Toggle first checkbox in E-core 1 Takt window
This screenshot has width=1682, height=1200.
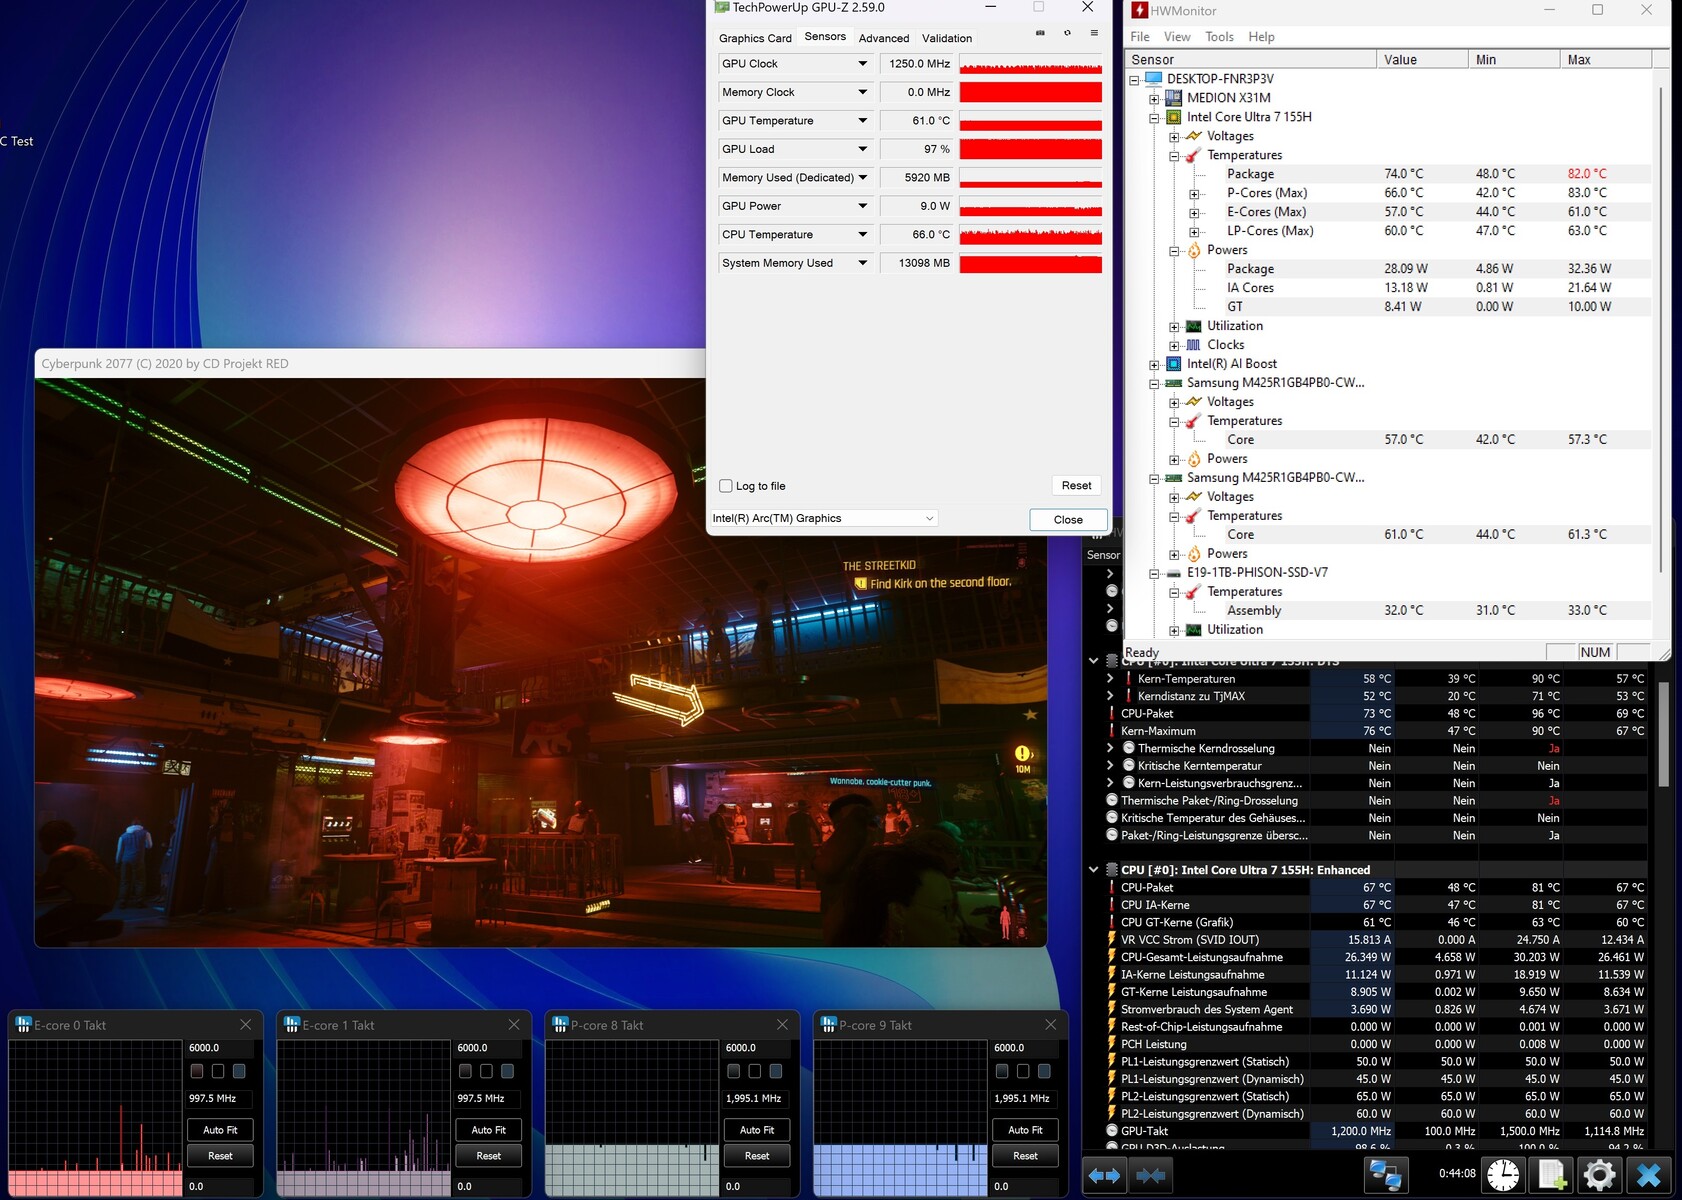[465, 1071]
